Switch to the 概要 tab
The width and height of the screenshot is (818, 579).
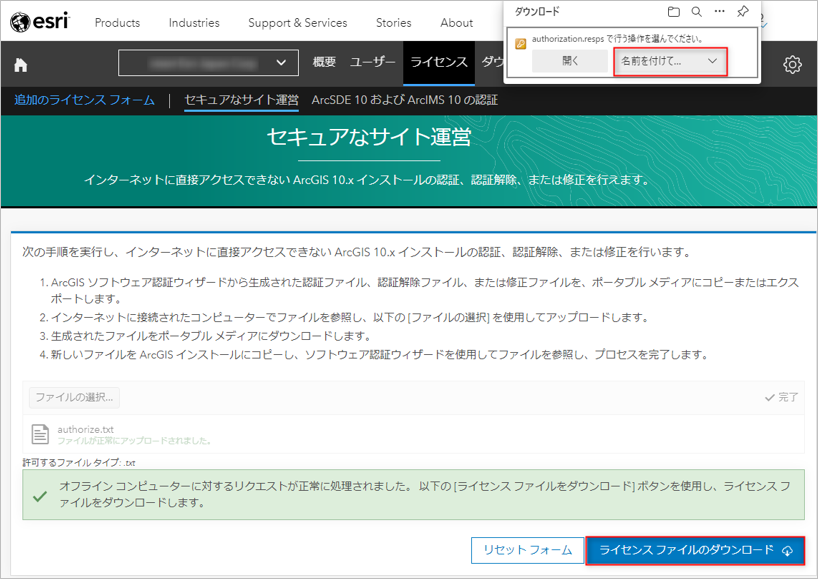(324, 62)
